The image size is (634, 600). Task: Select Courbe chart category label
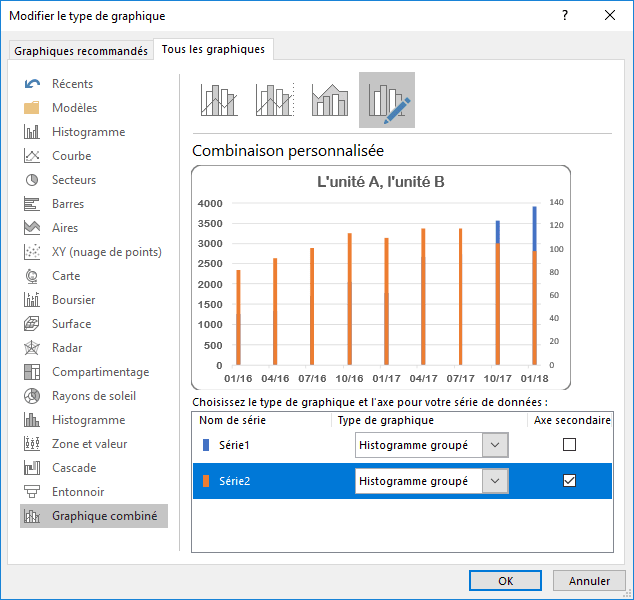point(72,156)
